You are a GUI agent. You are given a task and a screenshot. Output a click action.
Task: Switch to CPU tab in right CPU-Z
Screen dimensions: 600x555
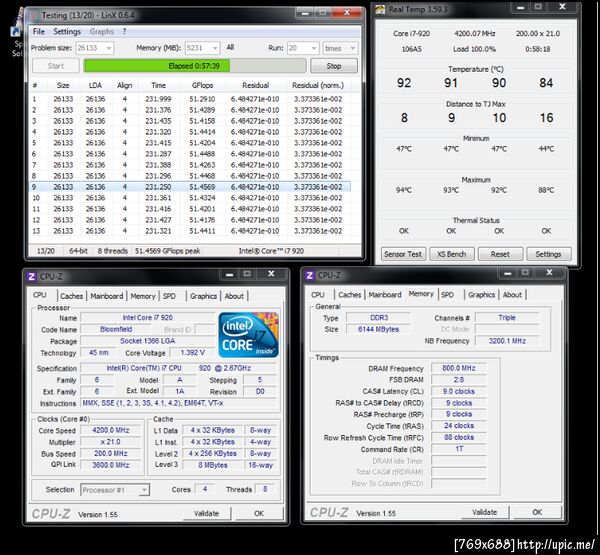[318, 295]
